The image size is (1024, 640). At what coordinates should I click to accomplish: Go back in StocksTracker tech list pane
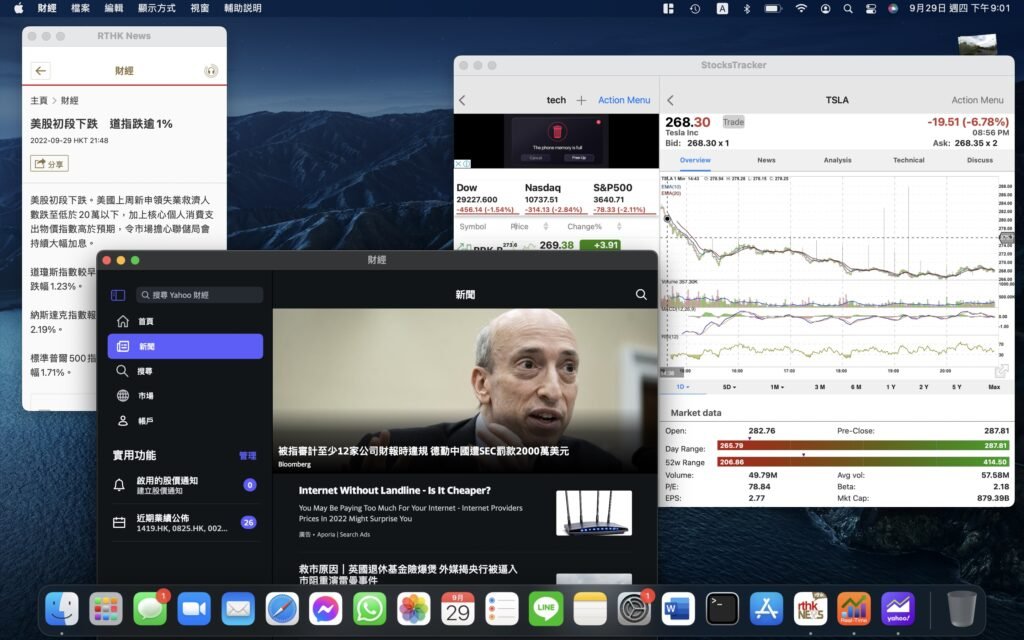coord(462,100)
